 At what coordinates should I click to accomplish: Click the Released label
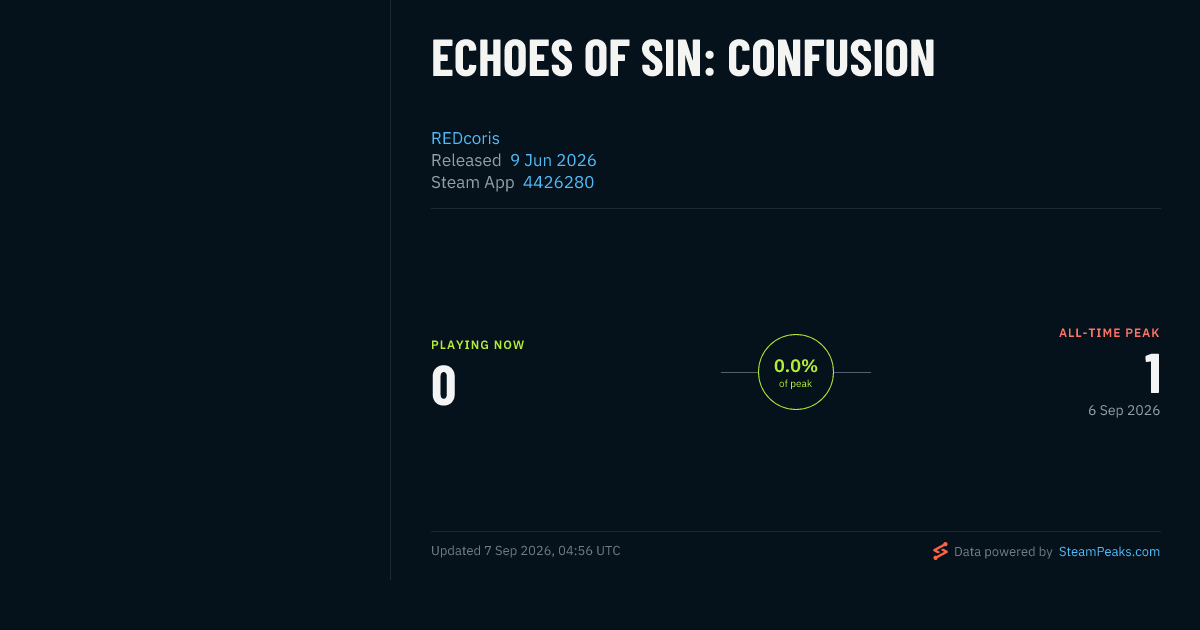(466, 160)
